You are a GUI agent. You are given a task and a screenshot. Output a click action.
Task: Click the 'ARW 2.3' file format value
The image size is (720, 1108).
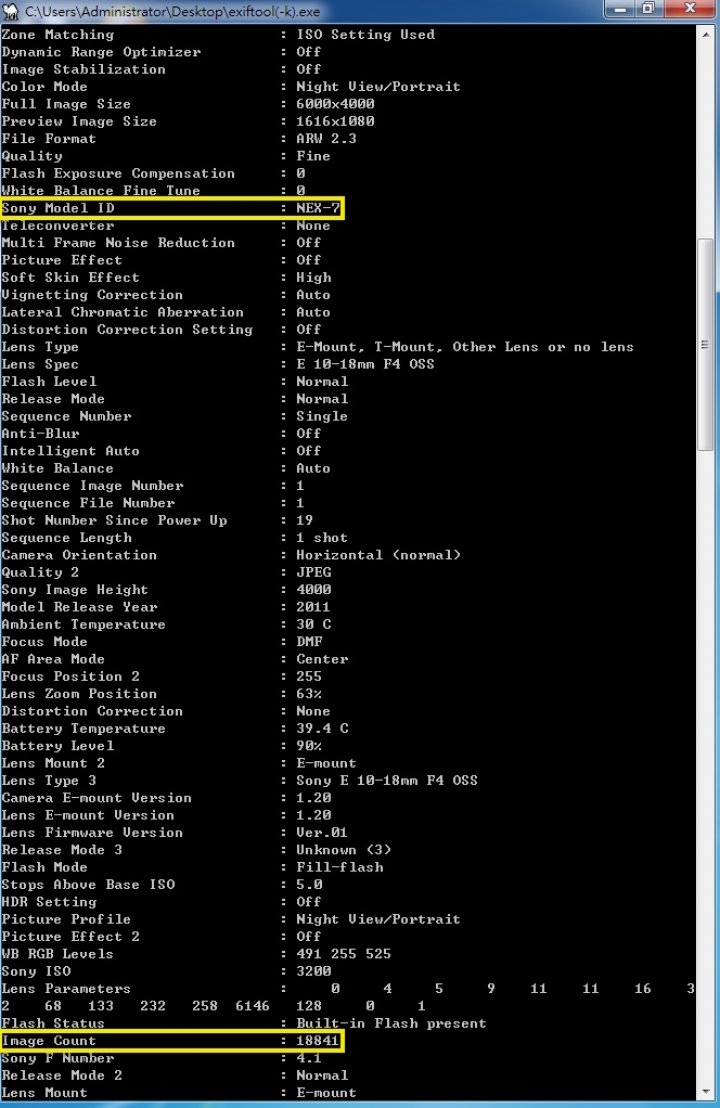(326, 138)
